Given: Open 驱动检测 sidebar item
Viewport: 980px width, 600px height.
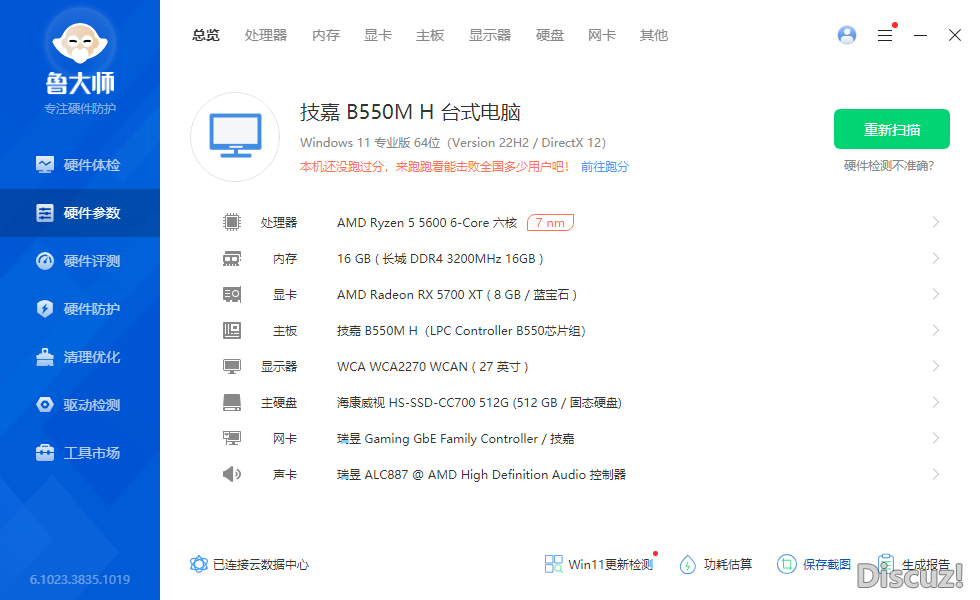Looking at the screenshot, I should click(80, 405).
